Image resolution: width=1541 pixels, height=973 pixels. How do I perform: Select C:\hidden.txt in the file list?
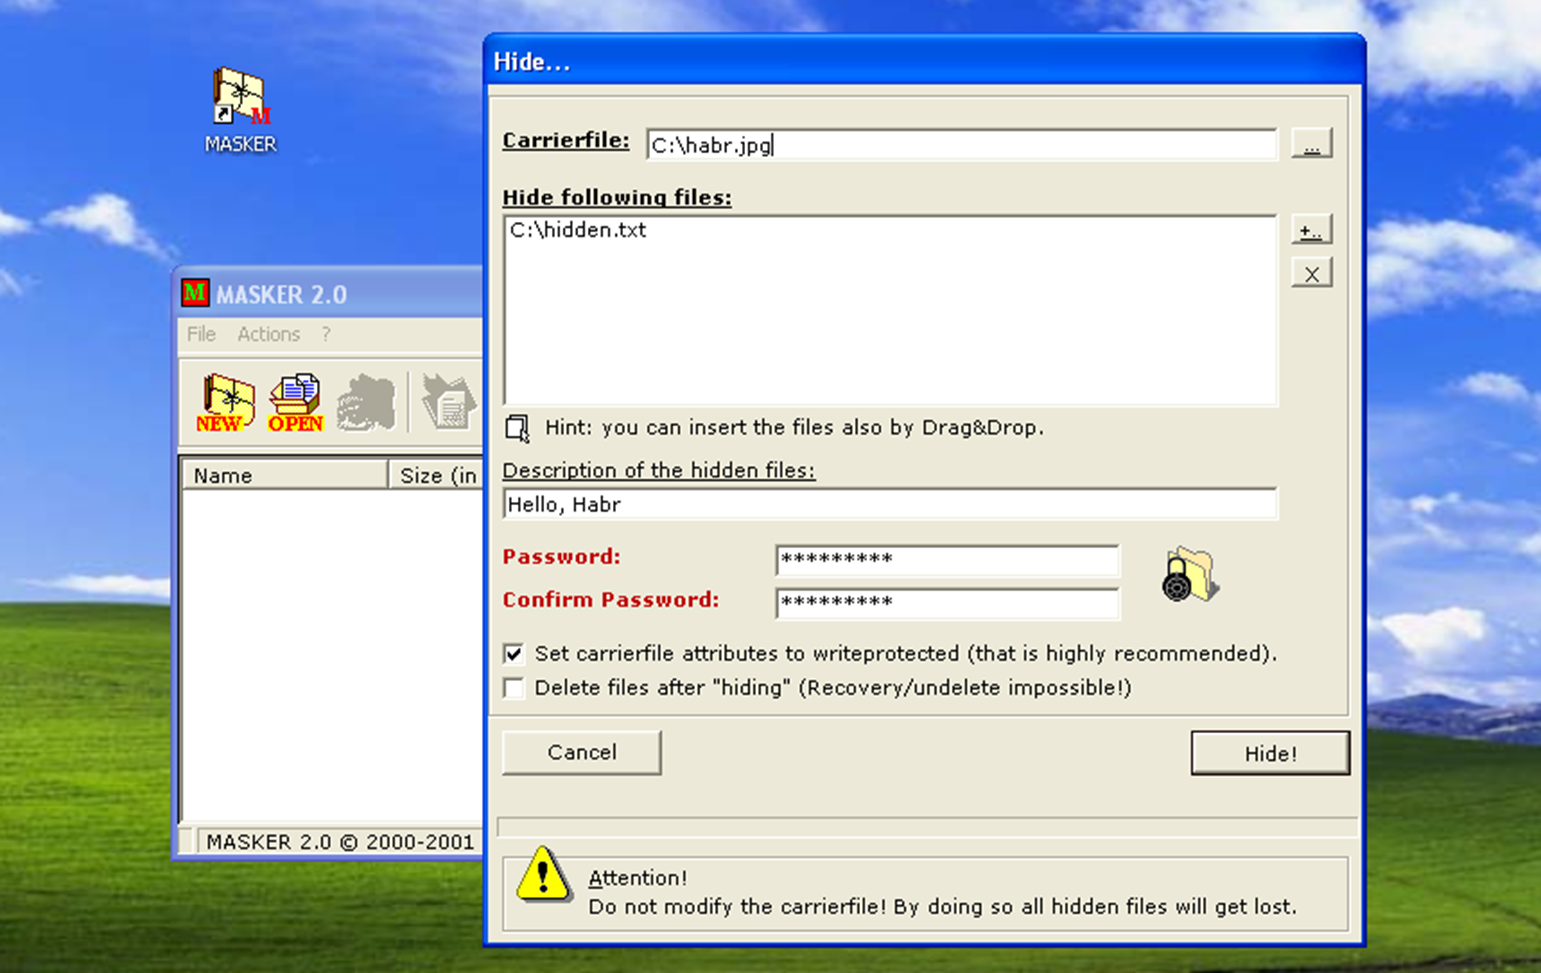578,230
